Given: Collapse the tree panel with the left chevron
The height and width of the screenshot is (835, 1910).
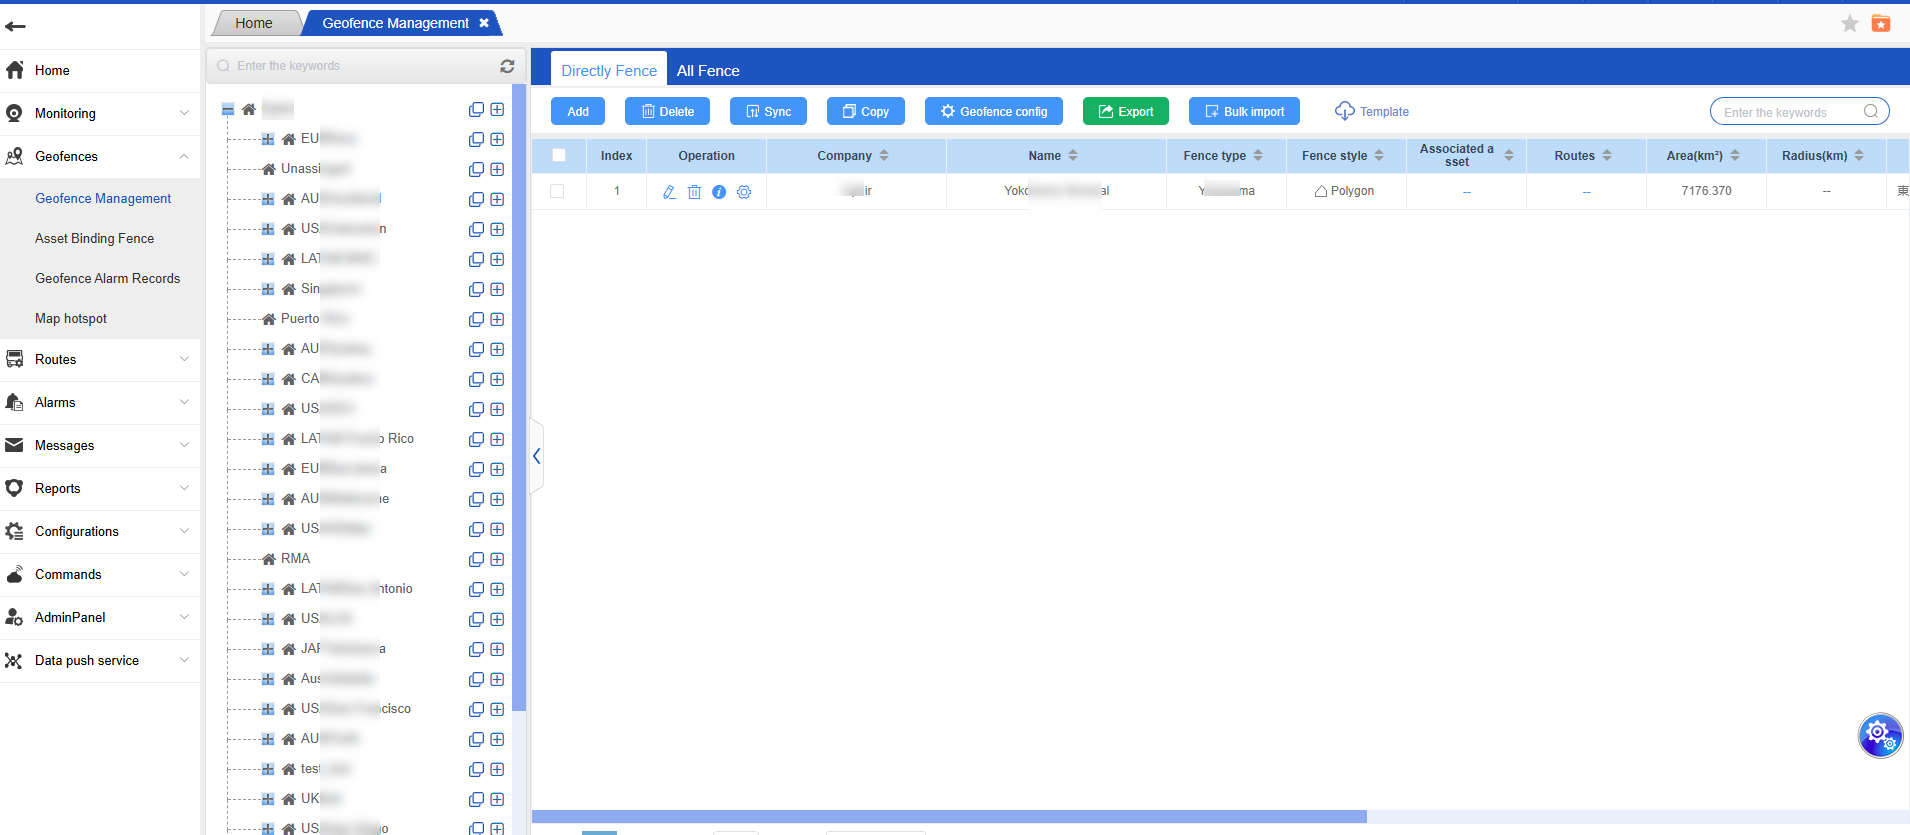Looking at the screenshot, I should 537,456.
